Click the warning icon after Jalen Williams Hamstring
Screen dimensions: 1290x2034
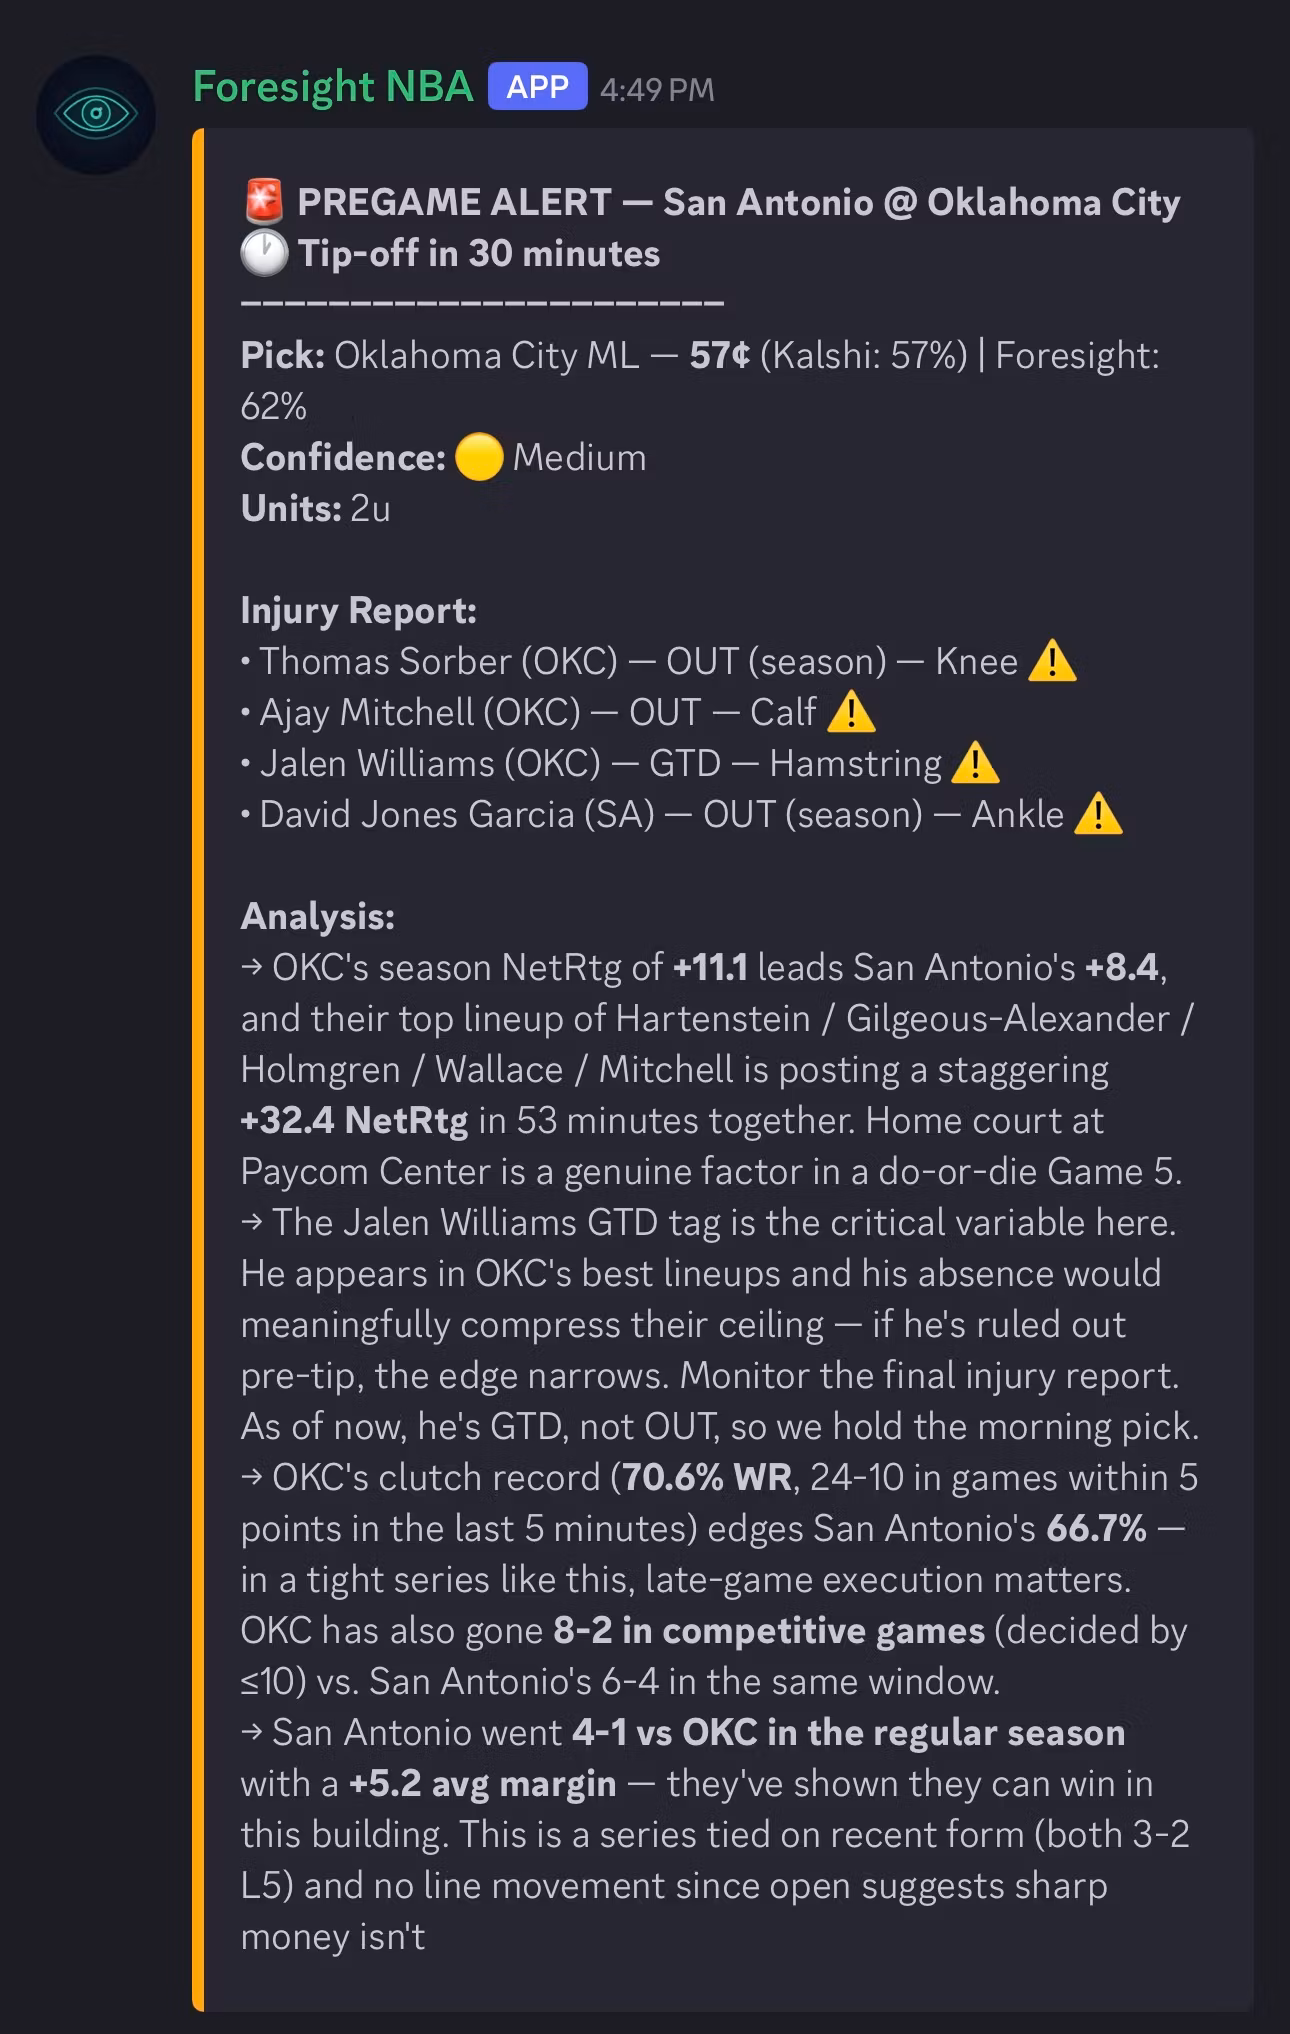[x=975, y=763]
